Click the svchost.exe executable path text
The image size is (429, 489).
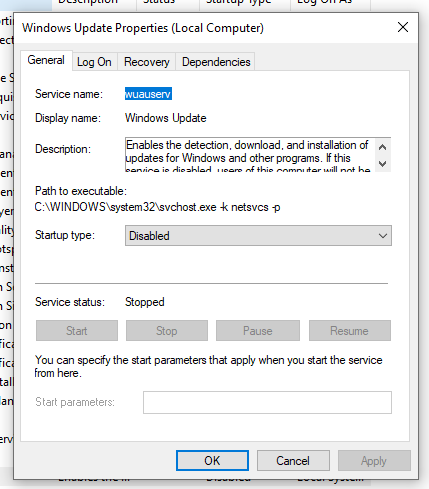click(x=157, y=207)
